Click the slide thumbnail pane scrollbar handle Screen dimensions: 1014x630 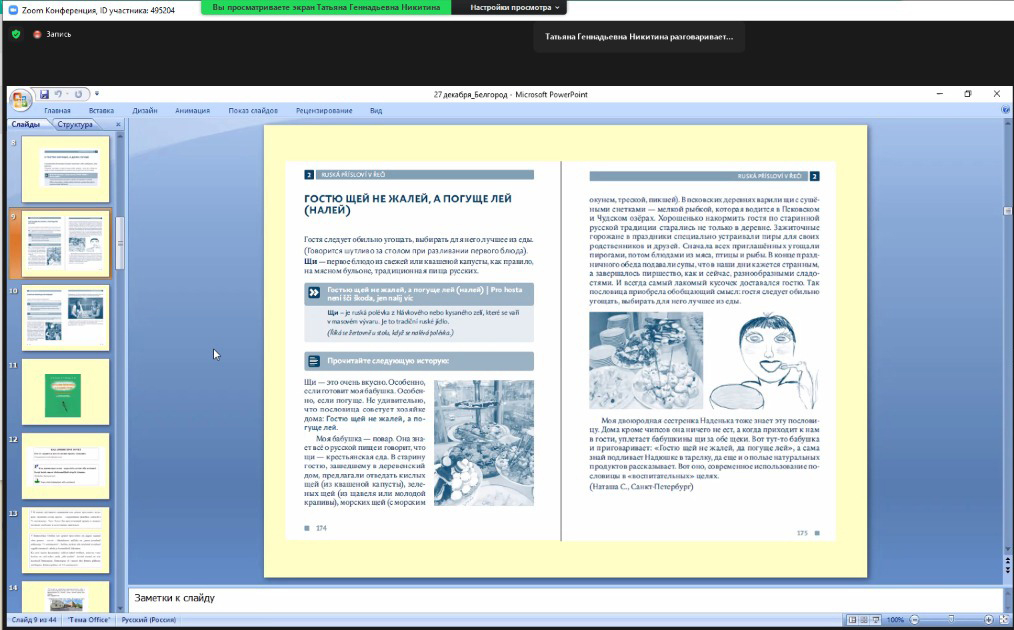coord(120,243)
